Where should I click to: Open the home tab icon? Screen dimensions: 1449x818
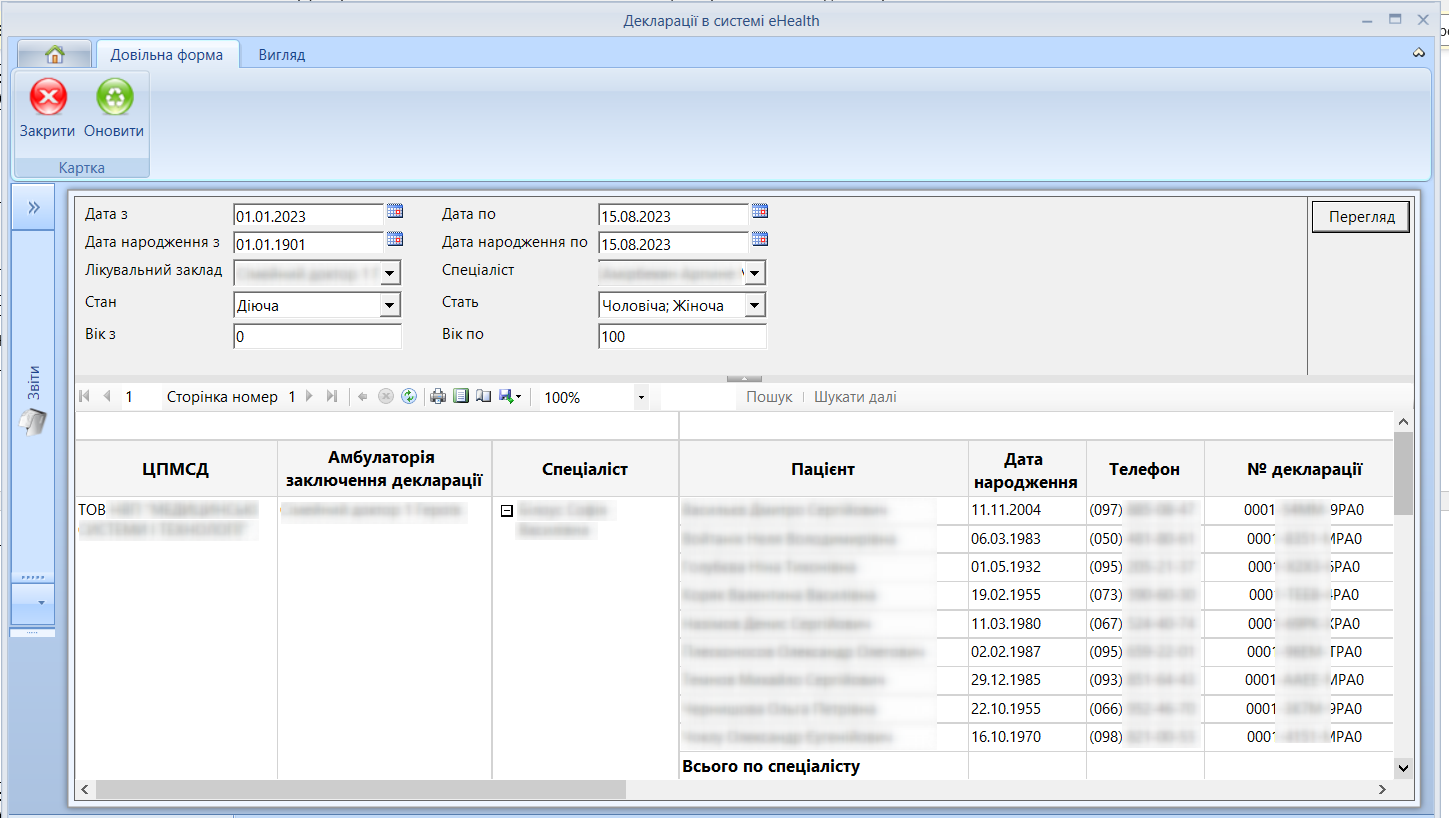click(x=54, y=55)
